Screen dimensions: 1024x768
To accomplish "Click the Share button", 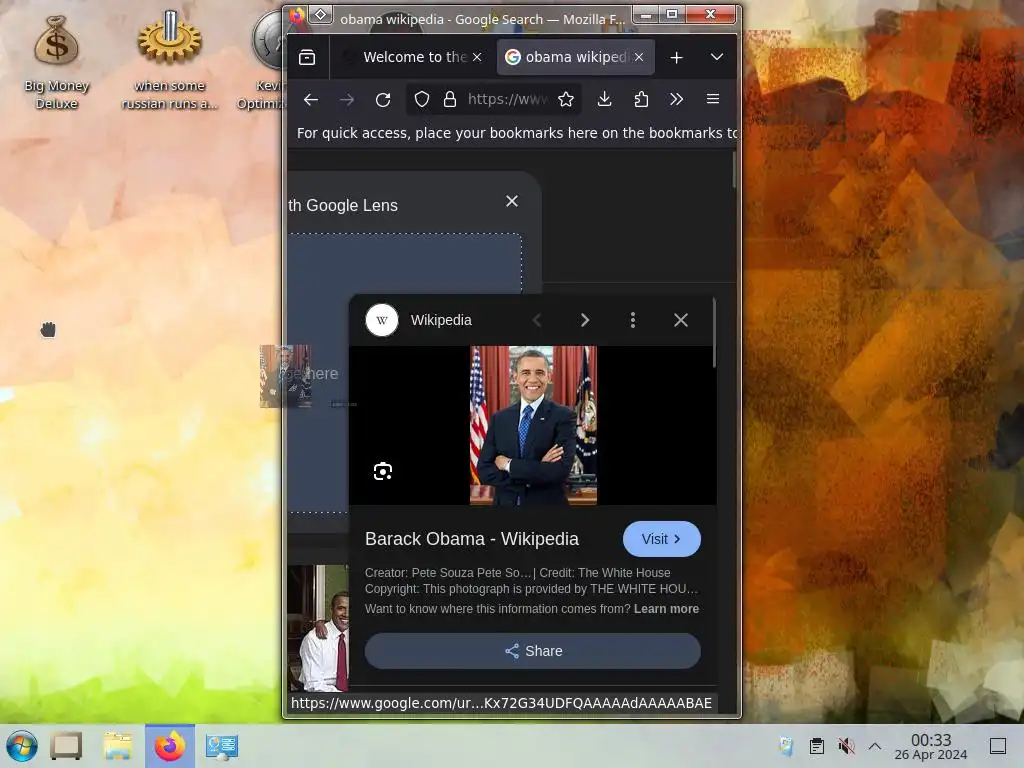I will click(x=532, y=651).
